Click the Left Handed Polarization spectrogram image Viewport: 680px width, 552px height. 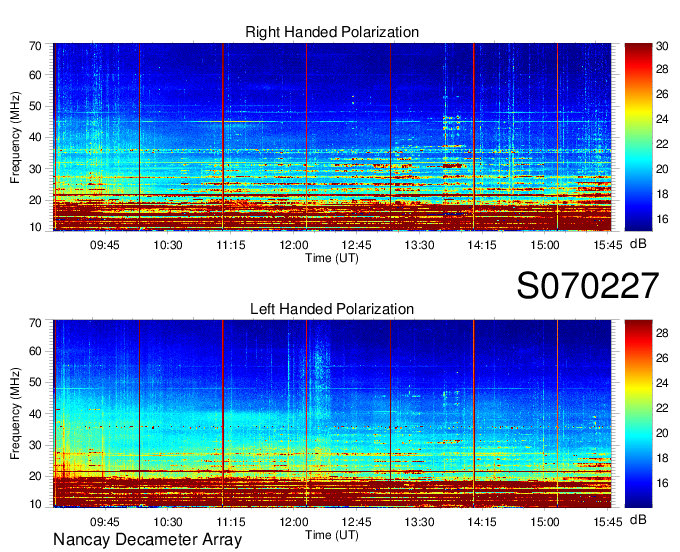tap(332, 414)
